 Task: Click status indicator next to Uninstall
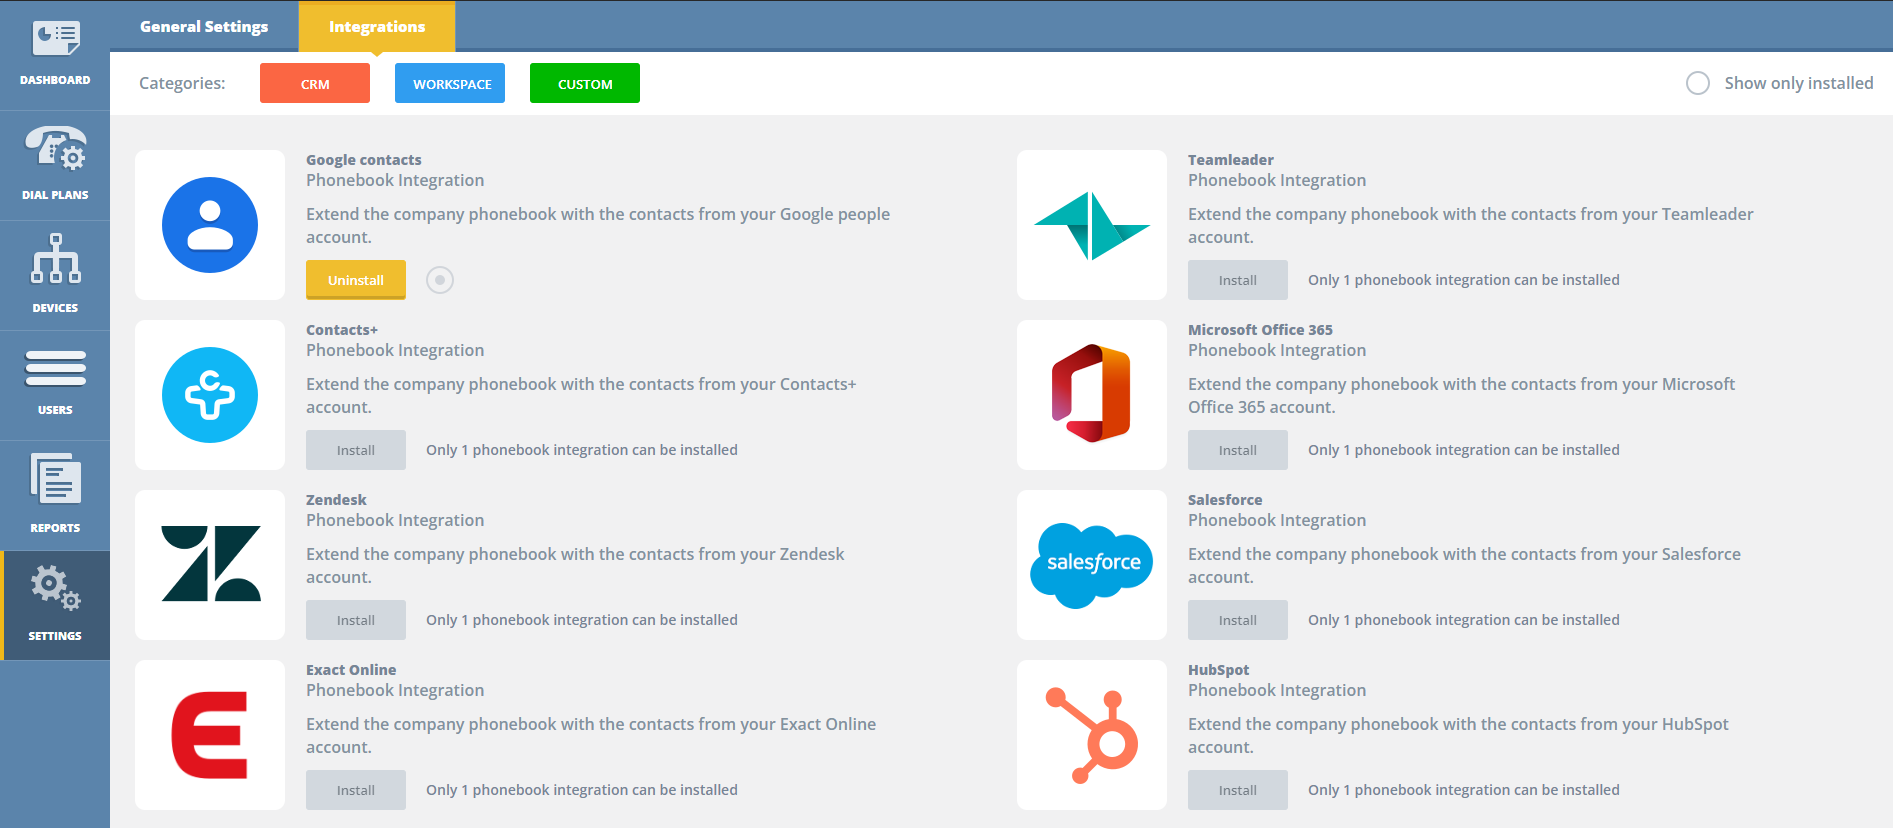click(440, 280)
